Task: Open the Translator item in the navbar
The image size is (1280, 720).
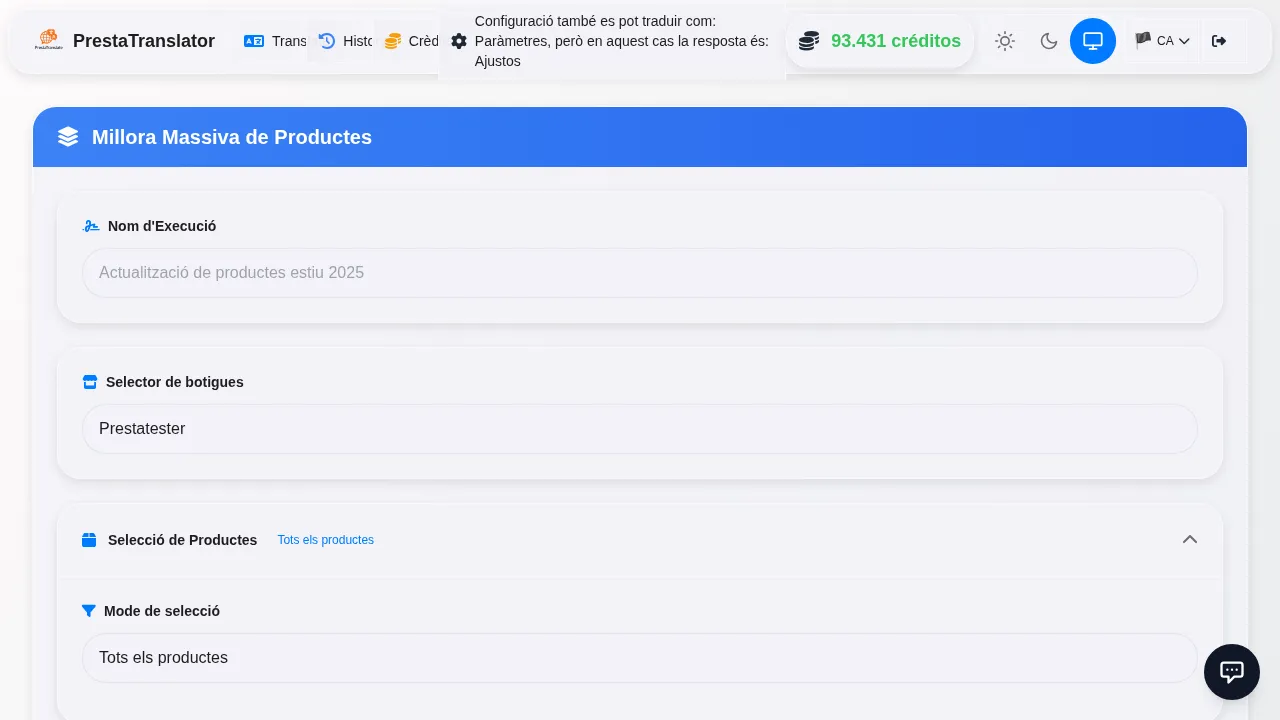Action: (x=275, y=41)
